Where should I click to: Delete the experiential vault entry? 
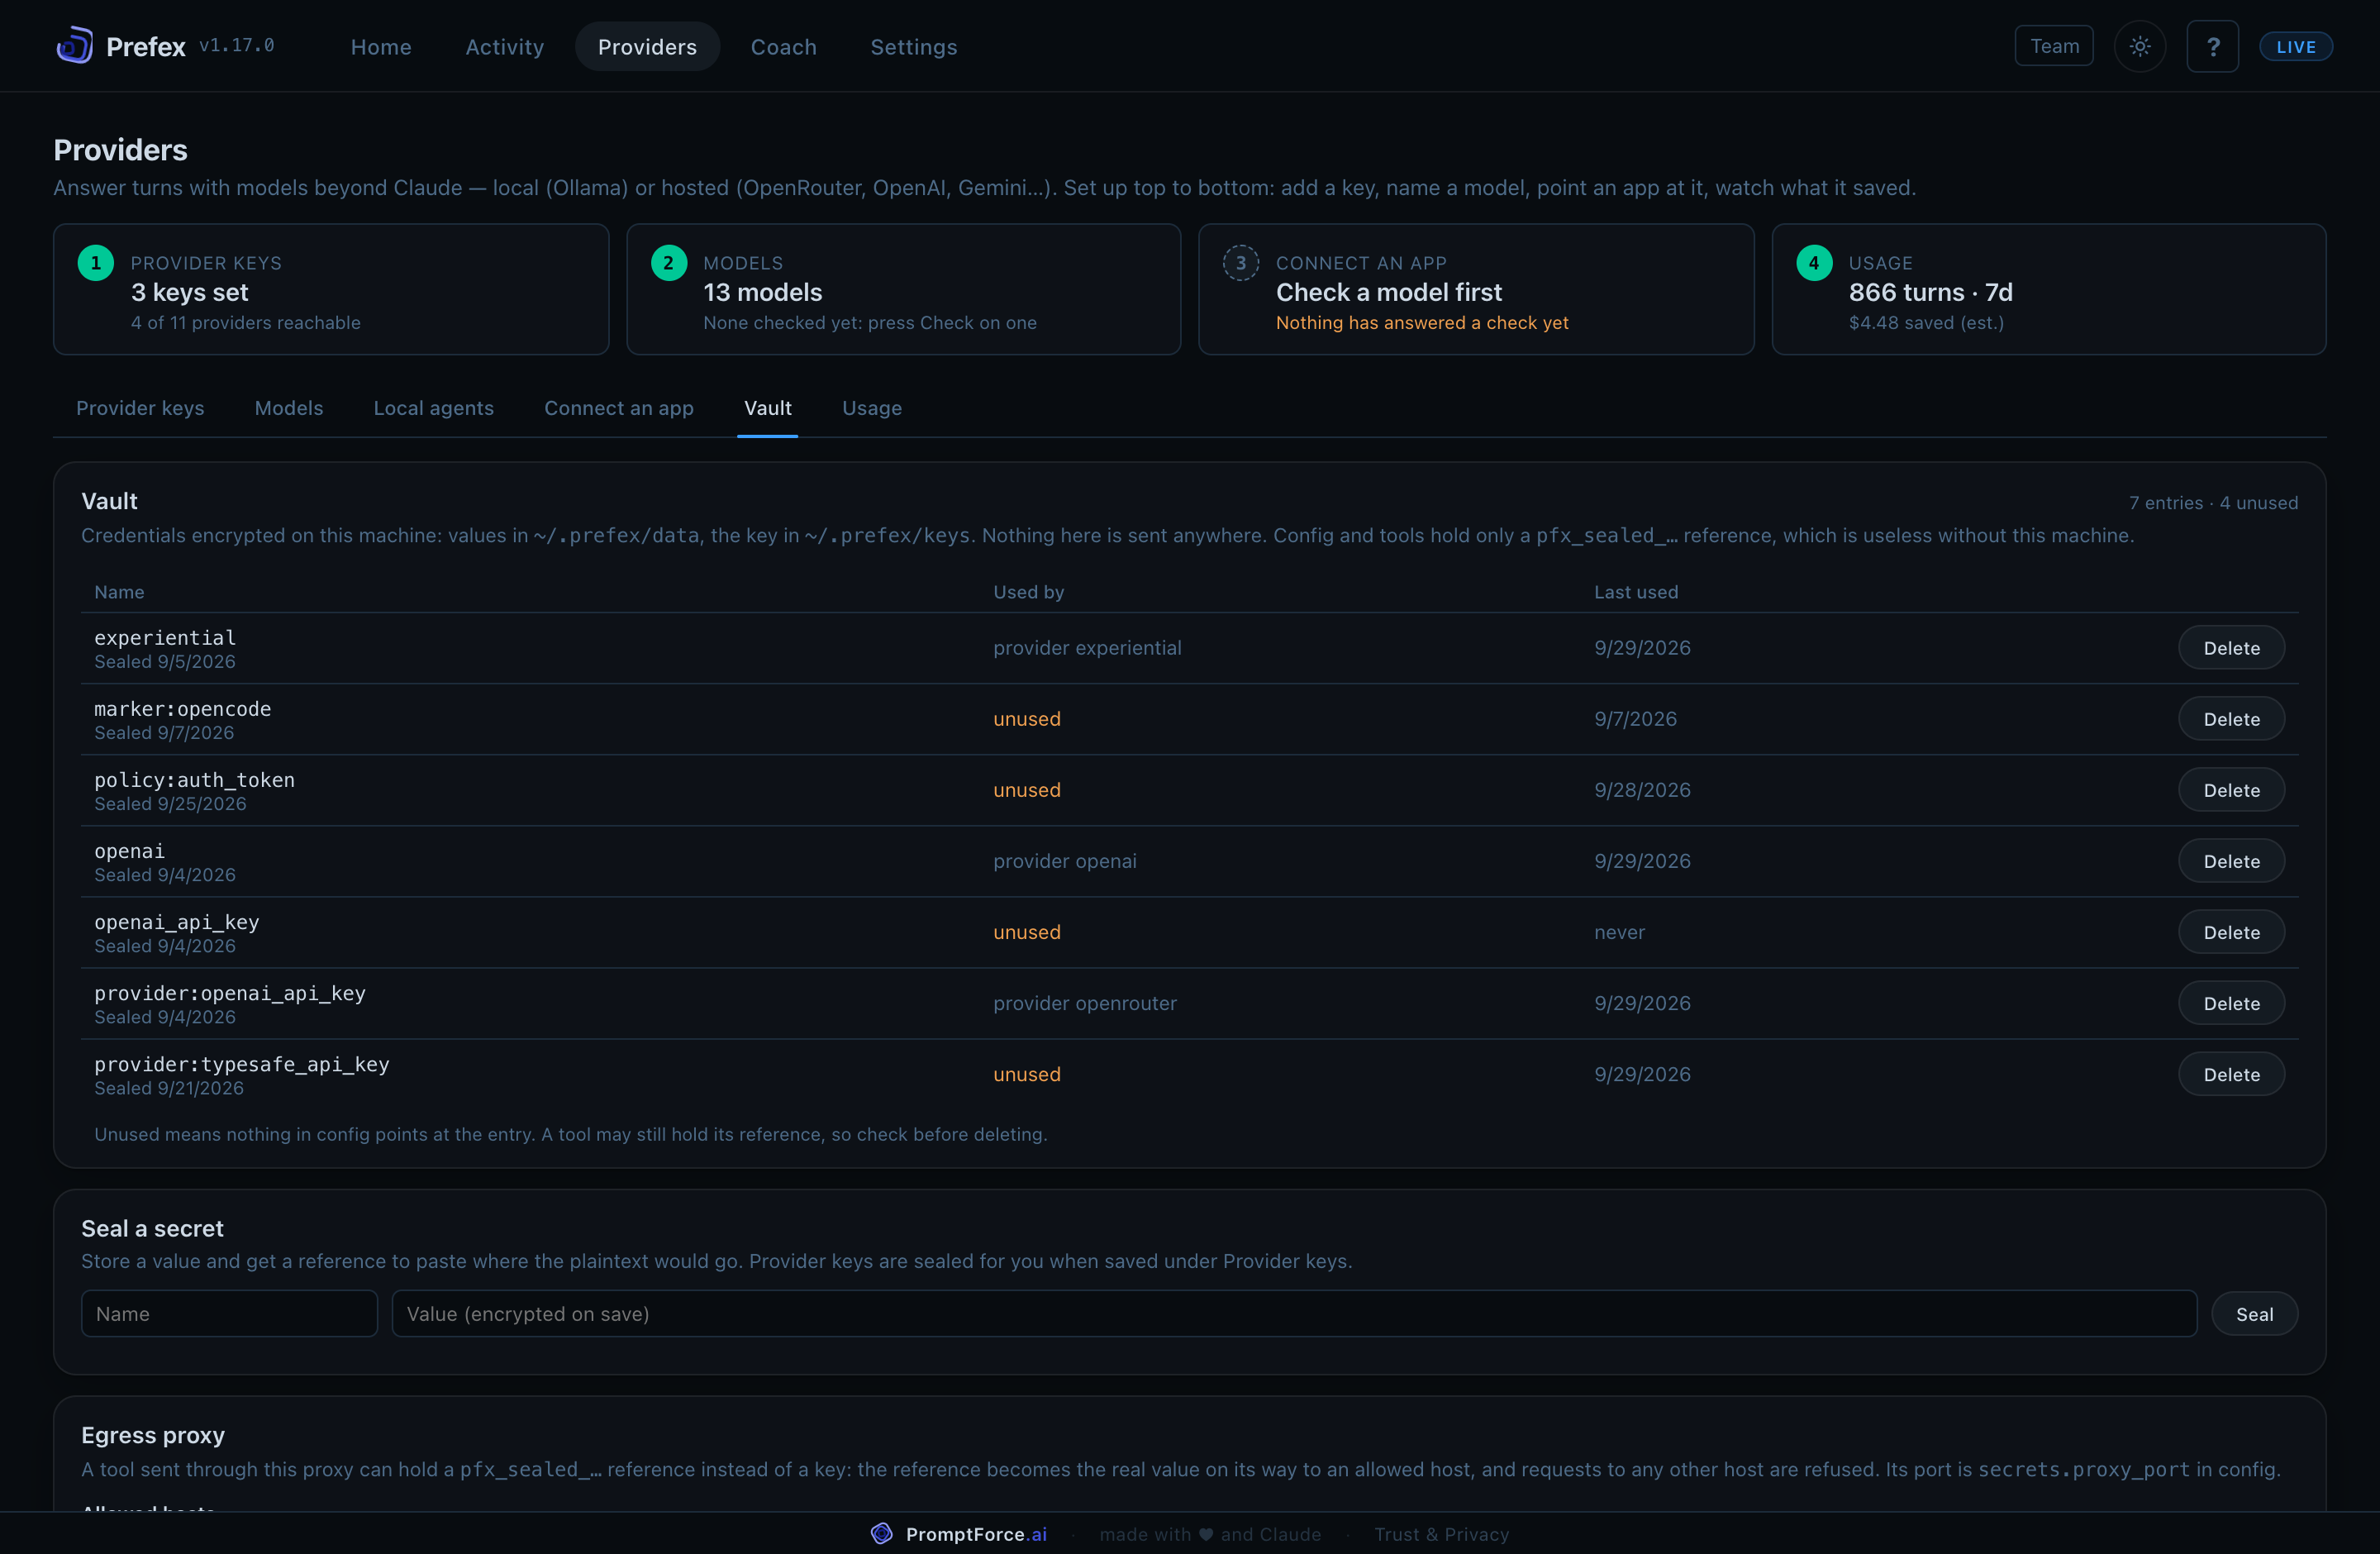[x=2231, y=648]
